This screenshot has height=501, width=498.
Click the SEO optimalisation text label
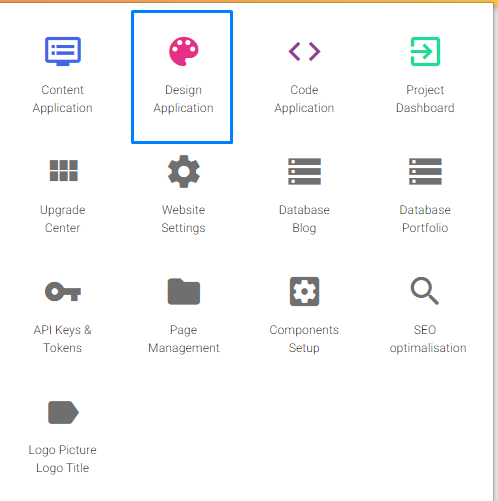pos(428,339)
